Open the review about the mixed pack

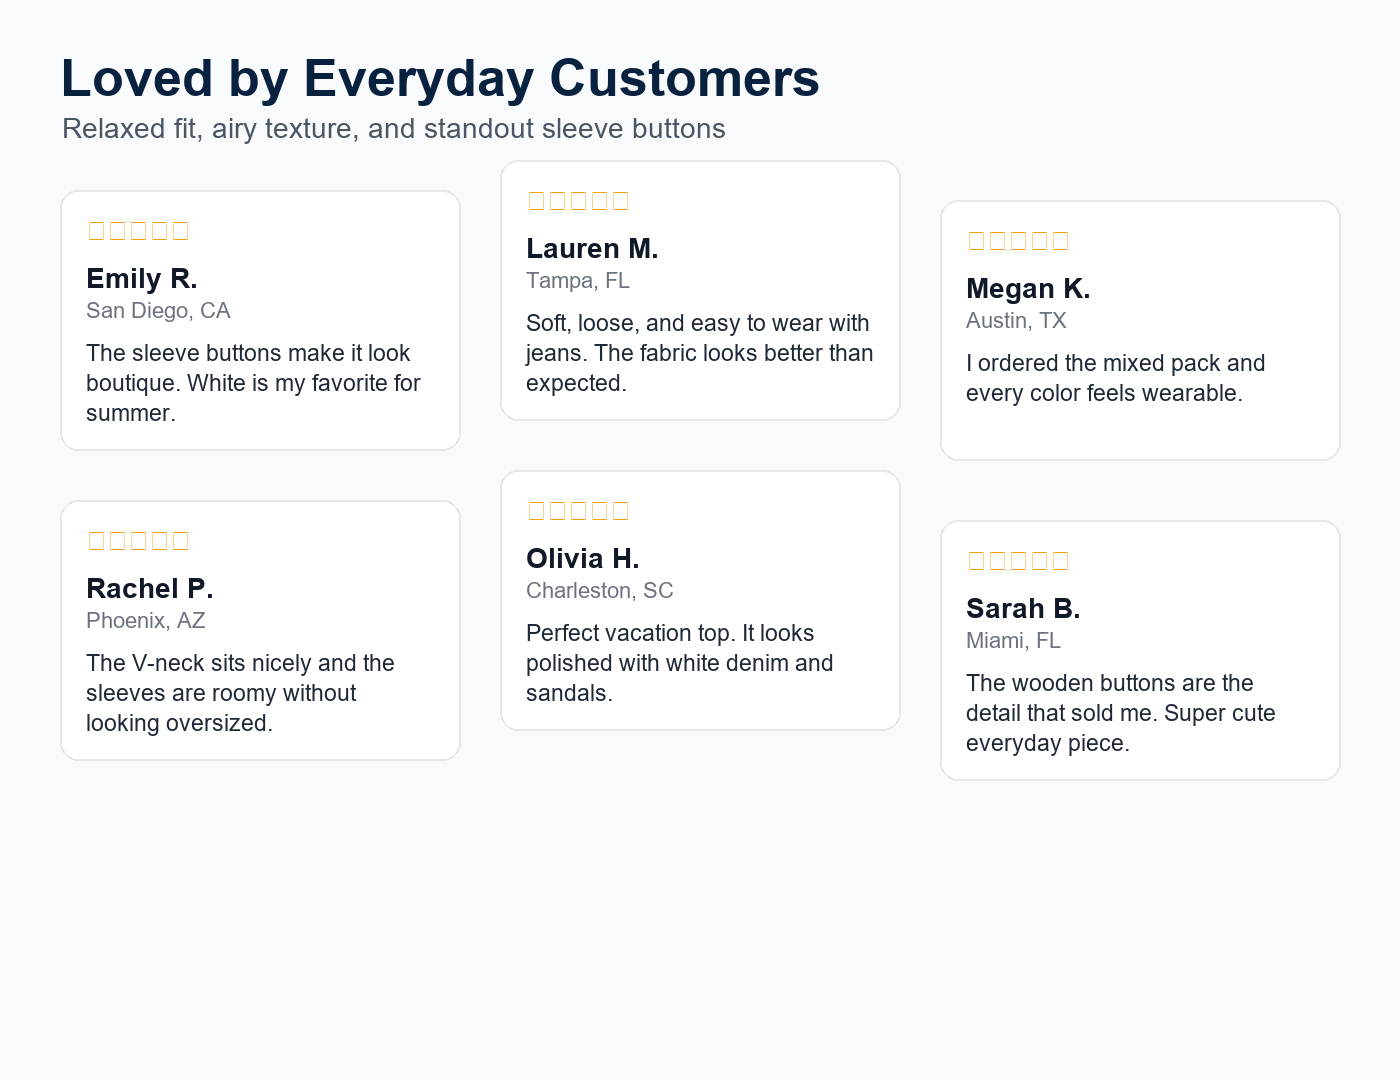coord(1115,378)
